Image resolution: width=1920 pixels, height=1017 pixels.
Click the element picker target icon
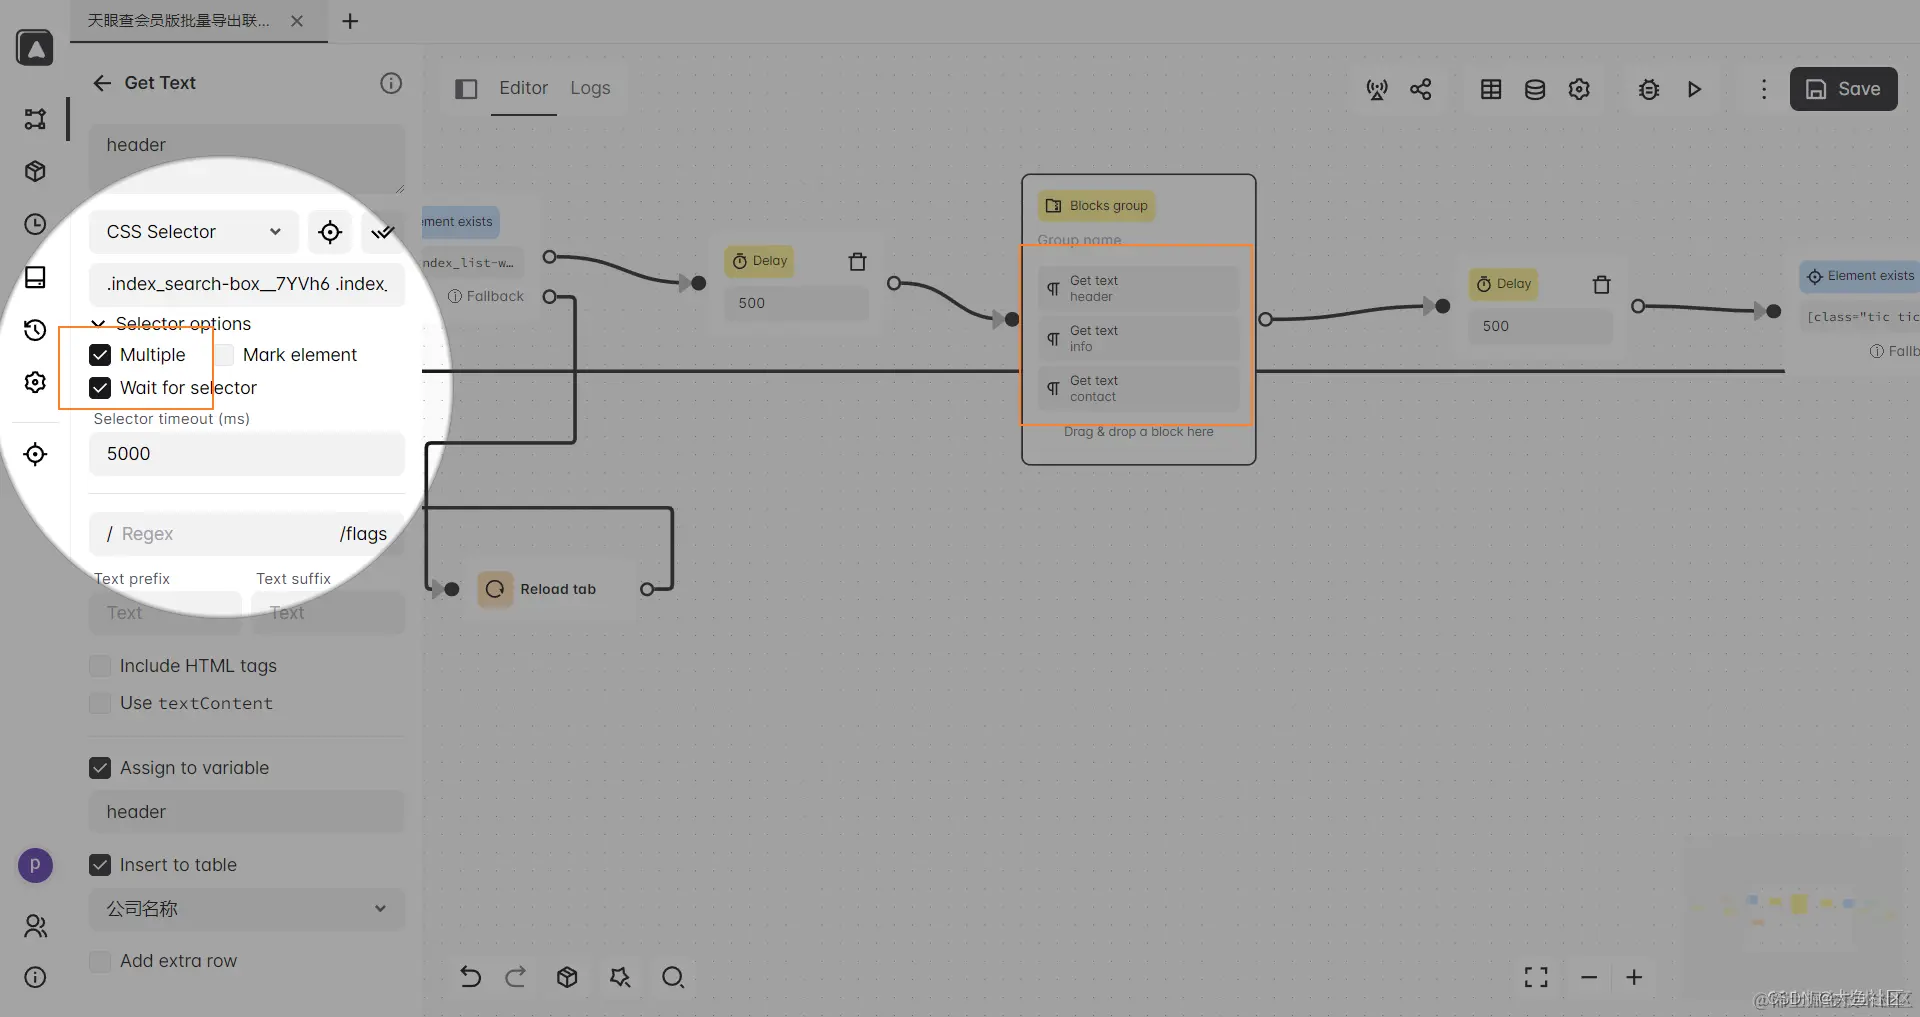click(330, 232)
